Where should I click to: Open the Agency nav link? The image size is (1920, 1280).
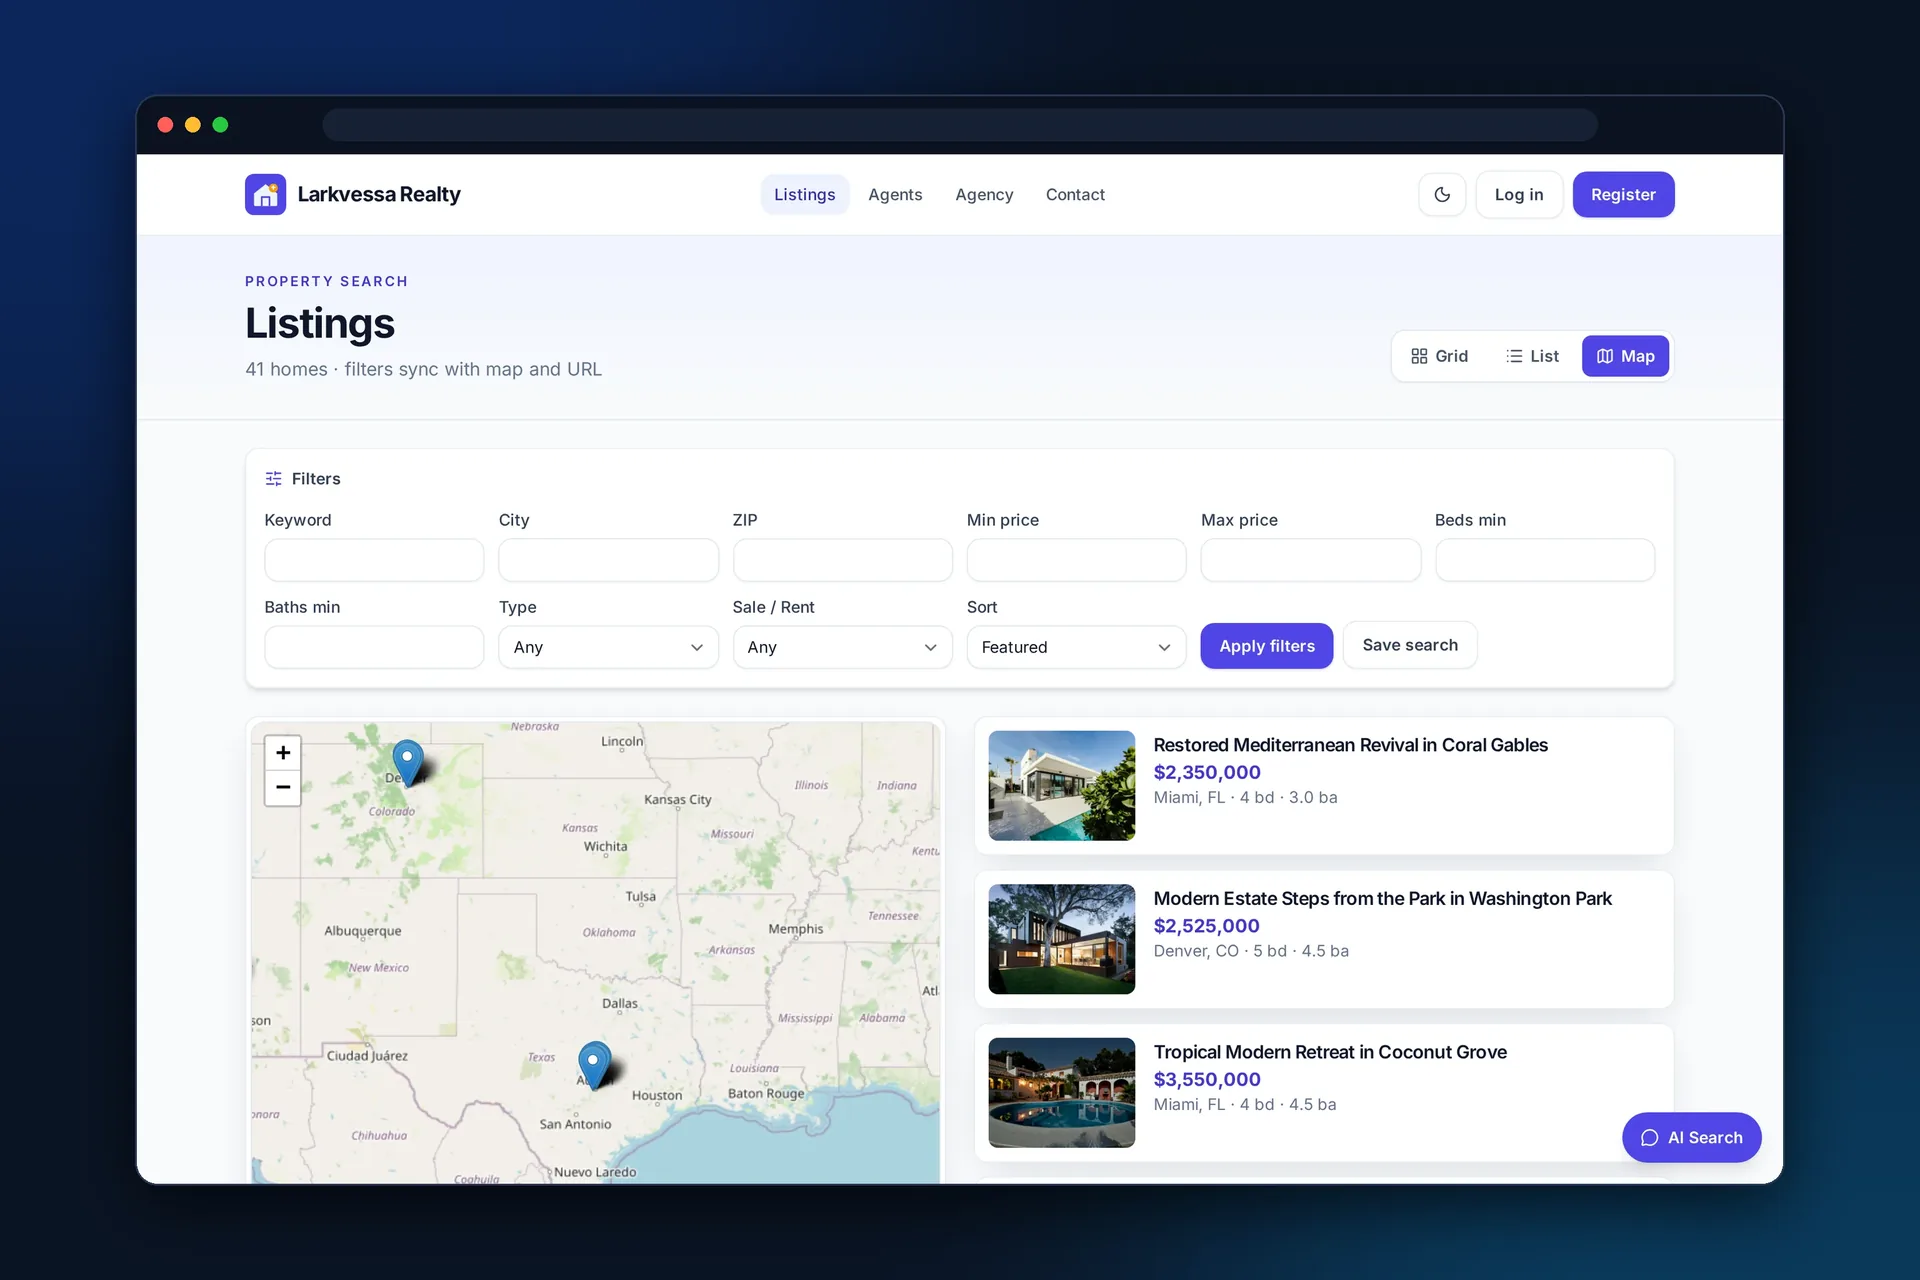[x=984, y=194]
